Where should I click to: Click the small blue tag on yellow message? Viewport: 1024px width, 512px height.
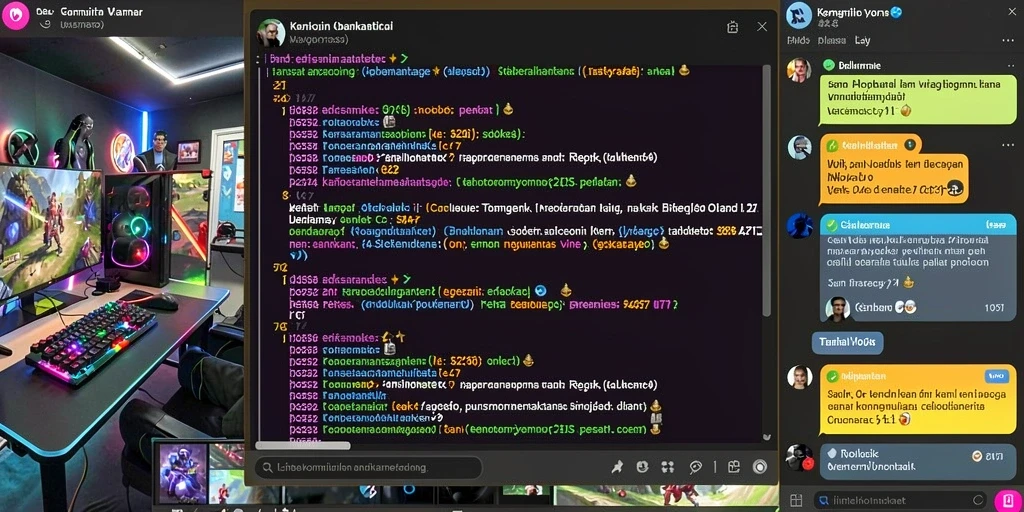point(993,376)
